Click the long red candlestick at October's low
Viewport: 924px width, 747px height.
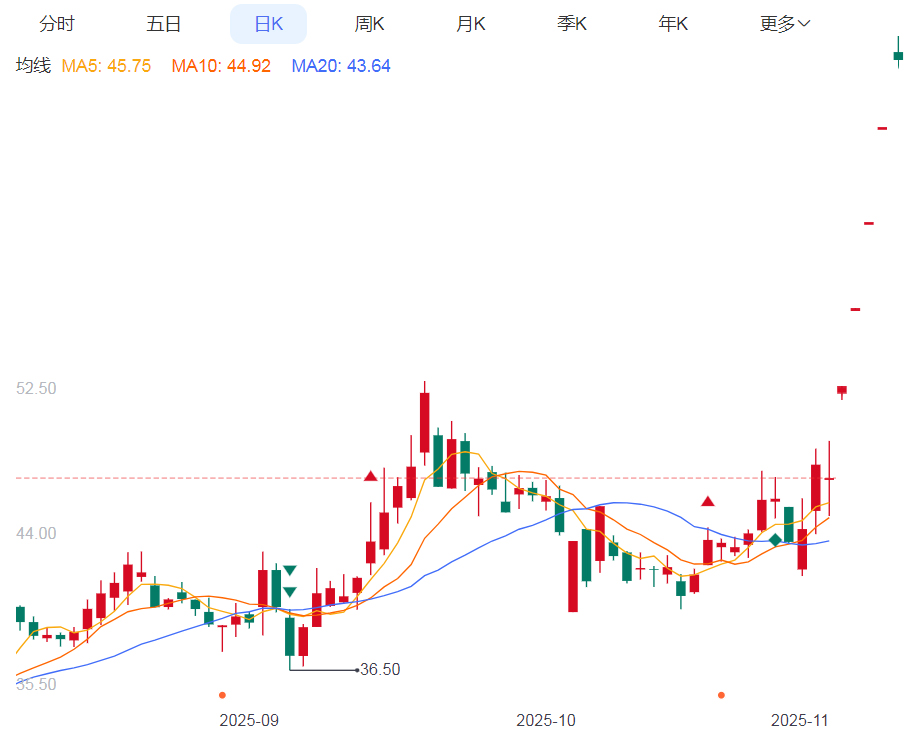click(573, 576)
